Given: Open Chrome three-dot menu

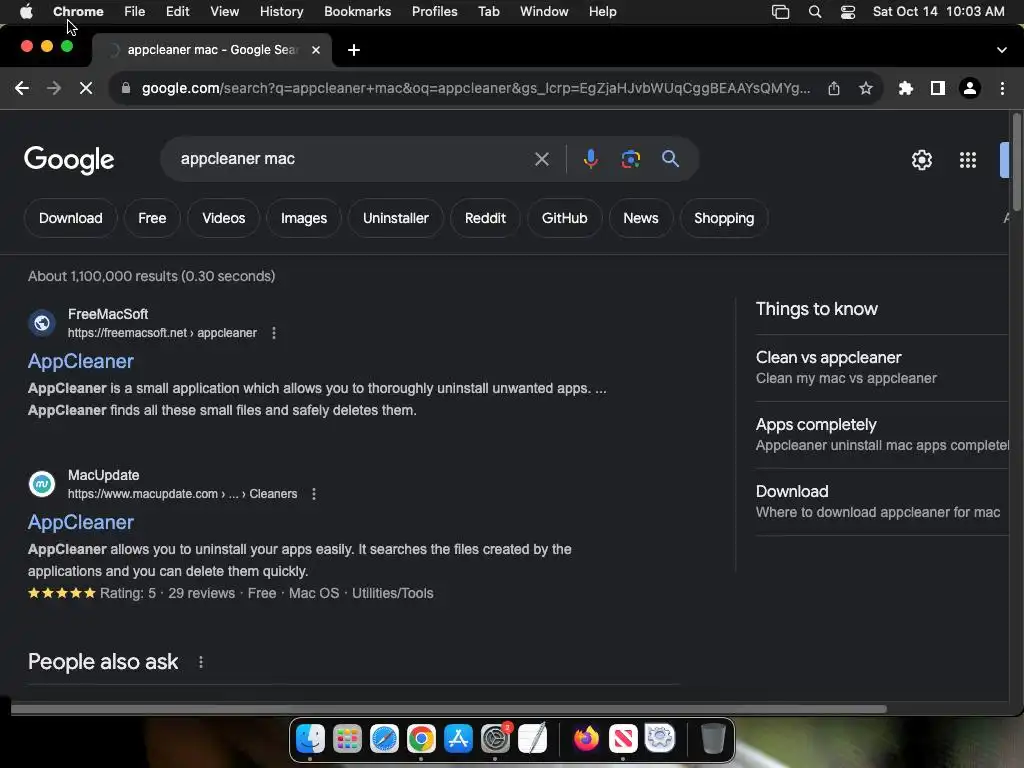Looking at the screenshot, I should 1002,88.
